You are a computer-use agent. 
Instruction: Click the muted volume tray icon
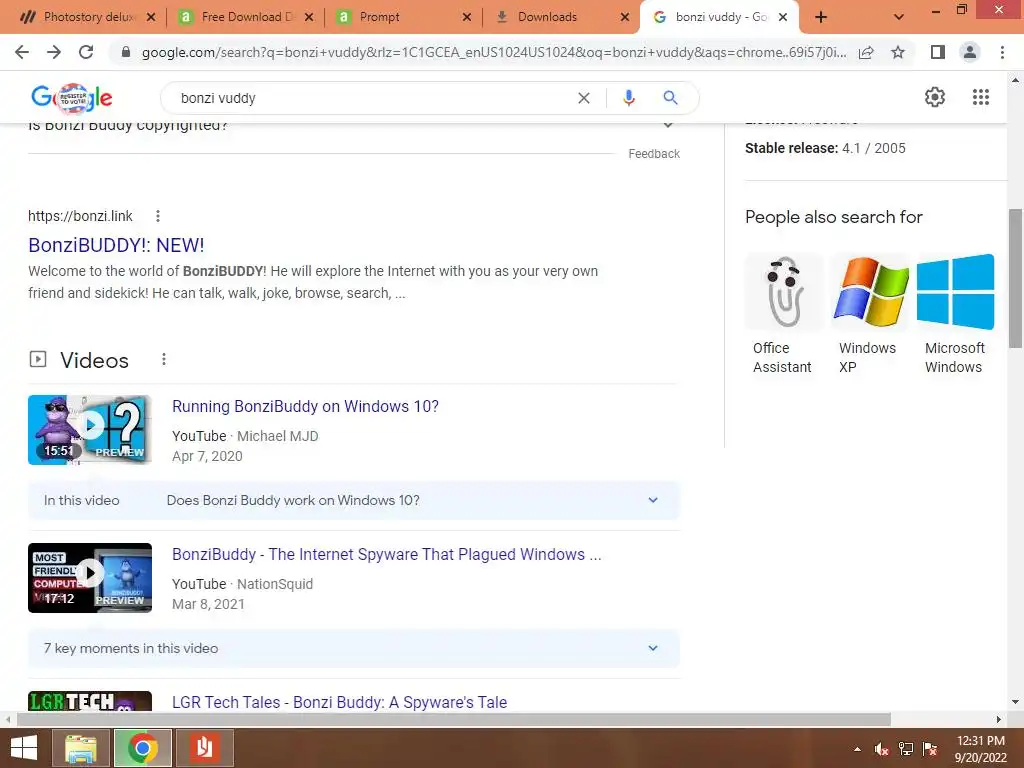point(882,749)
